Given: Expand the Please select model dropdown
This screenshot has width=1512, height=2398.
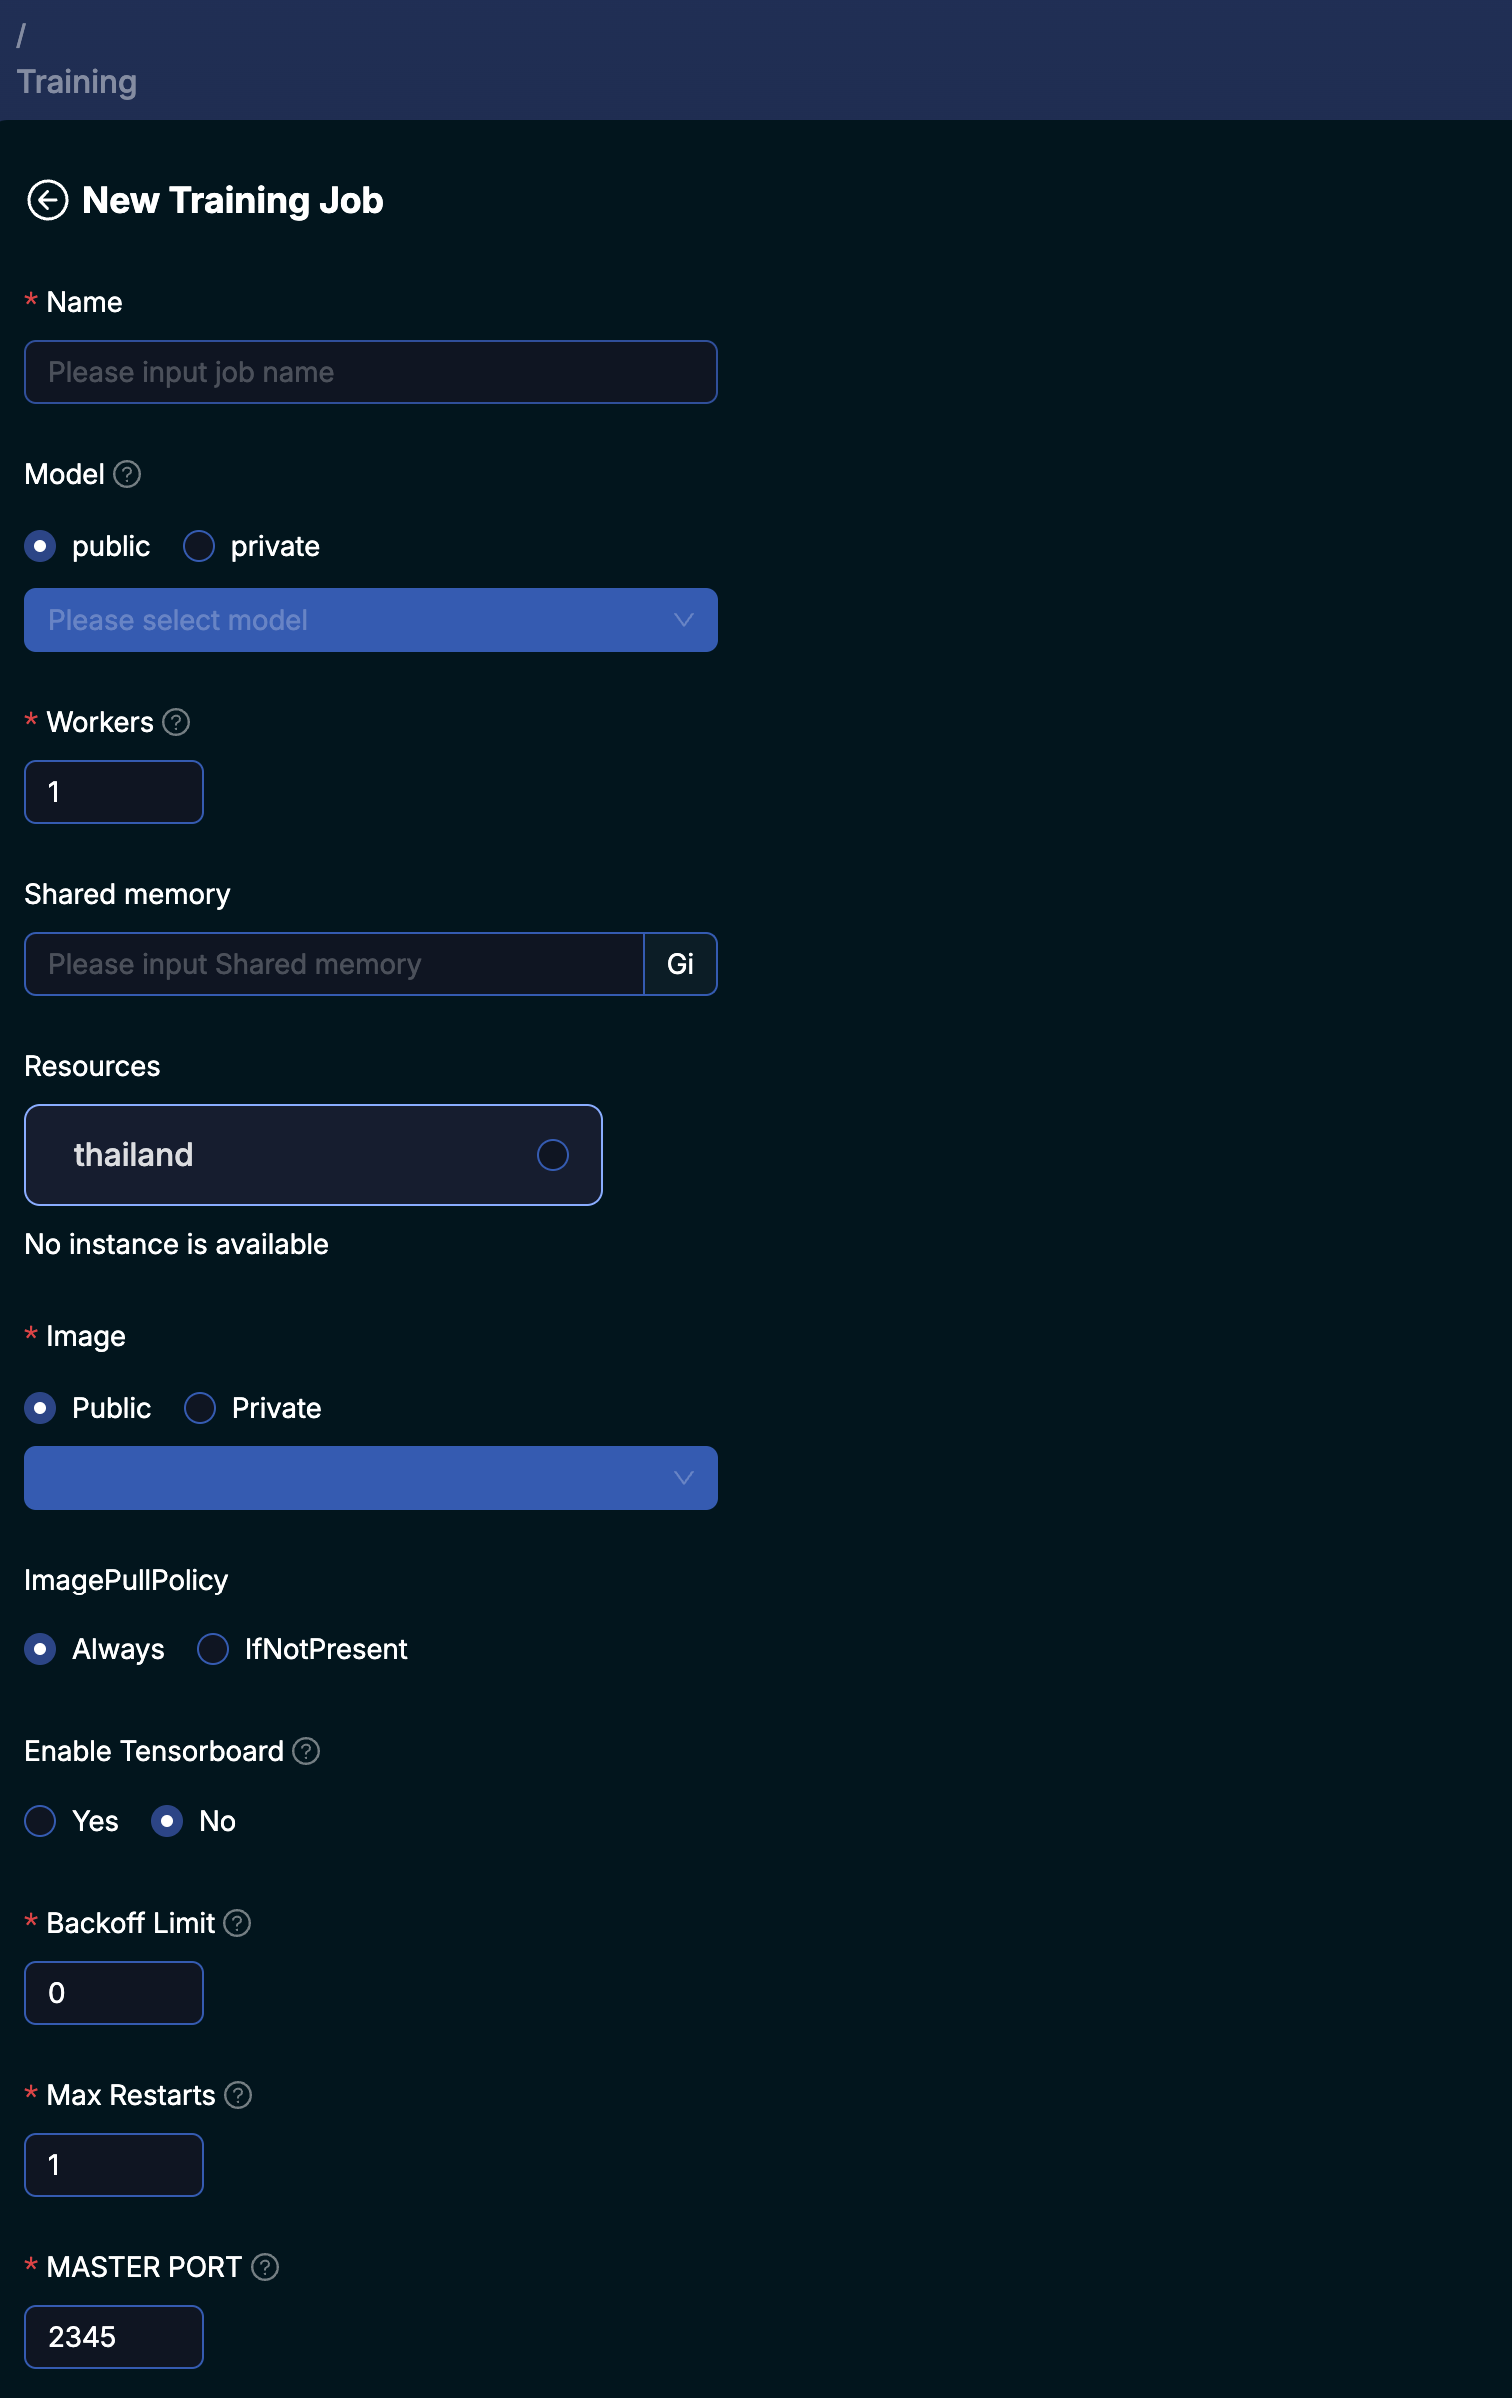Looking at the screenshot, I should tap(370, 620).
